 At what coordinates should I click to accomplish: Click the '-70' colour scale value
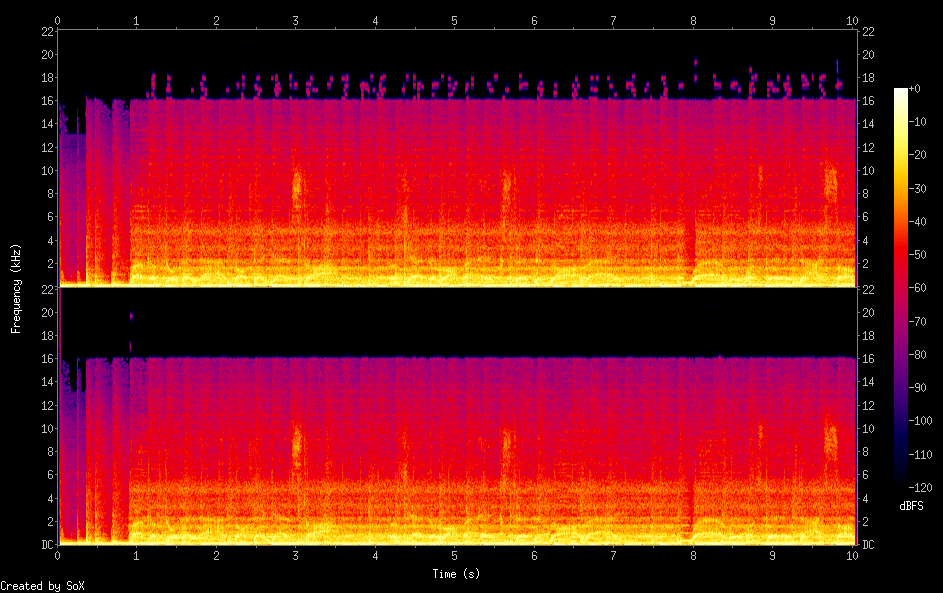point(917,321)
